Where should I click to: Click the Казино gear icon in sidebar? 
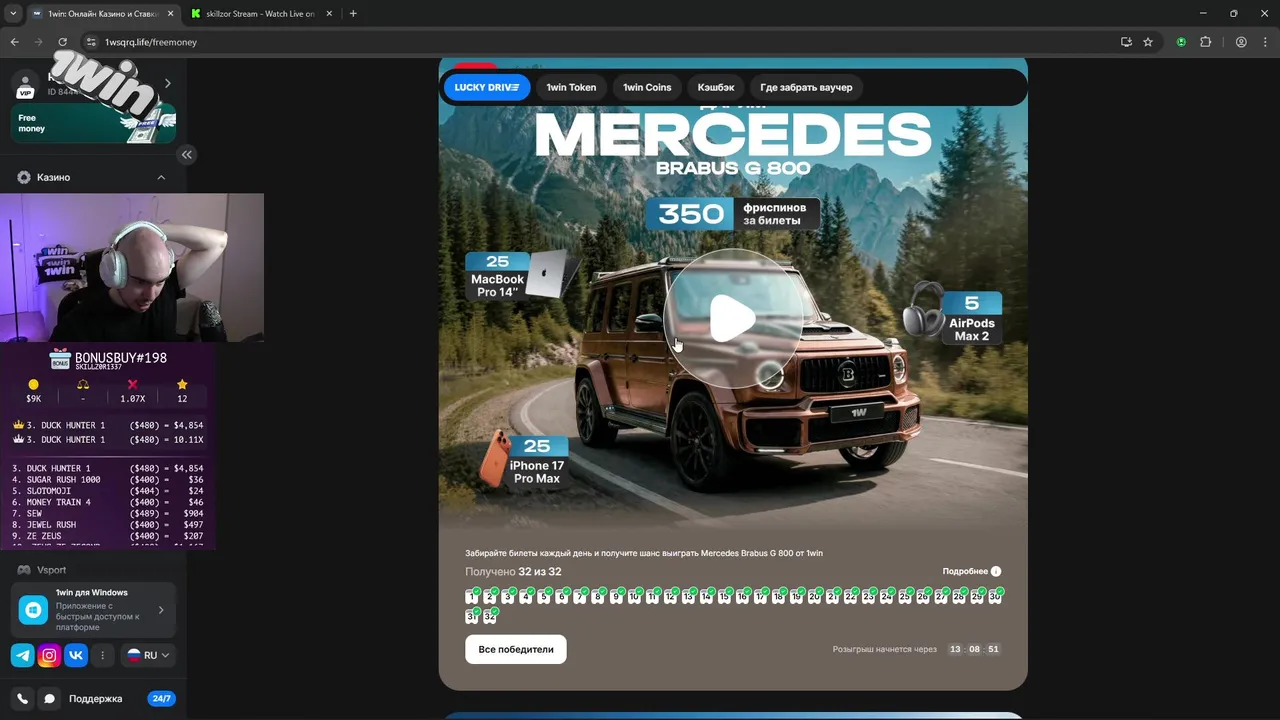tap(24, 177)
